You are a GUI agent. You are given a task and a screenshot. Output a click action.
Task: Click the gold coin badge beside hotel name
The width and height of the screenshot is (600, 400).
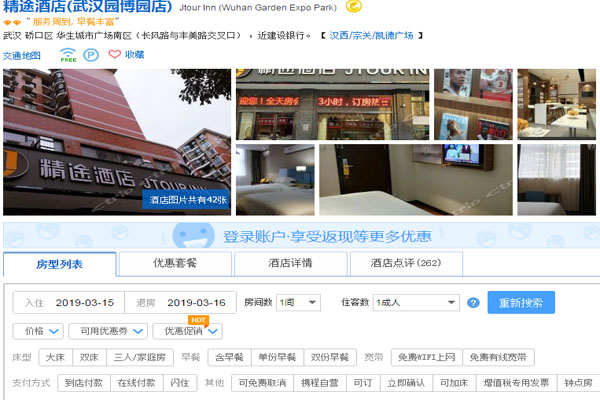click(x=354, y=5)
